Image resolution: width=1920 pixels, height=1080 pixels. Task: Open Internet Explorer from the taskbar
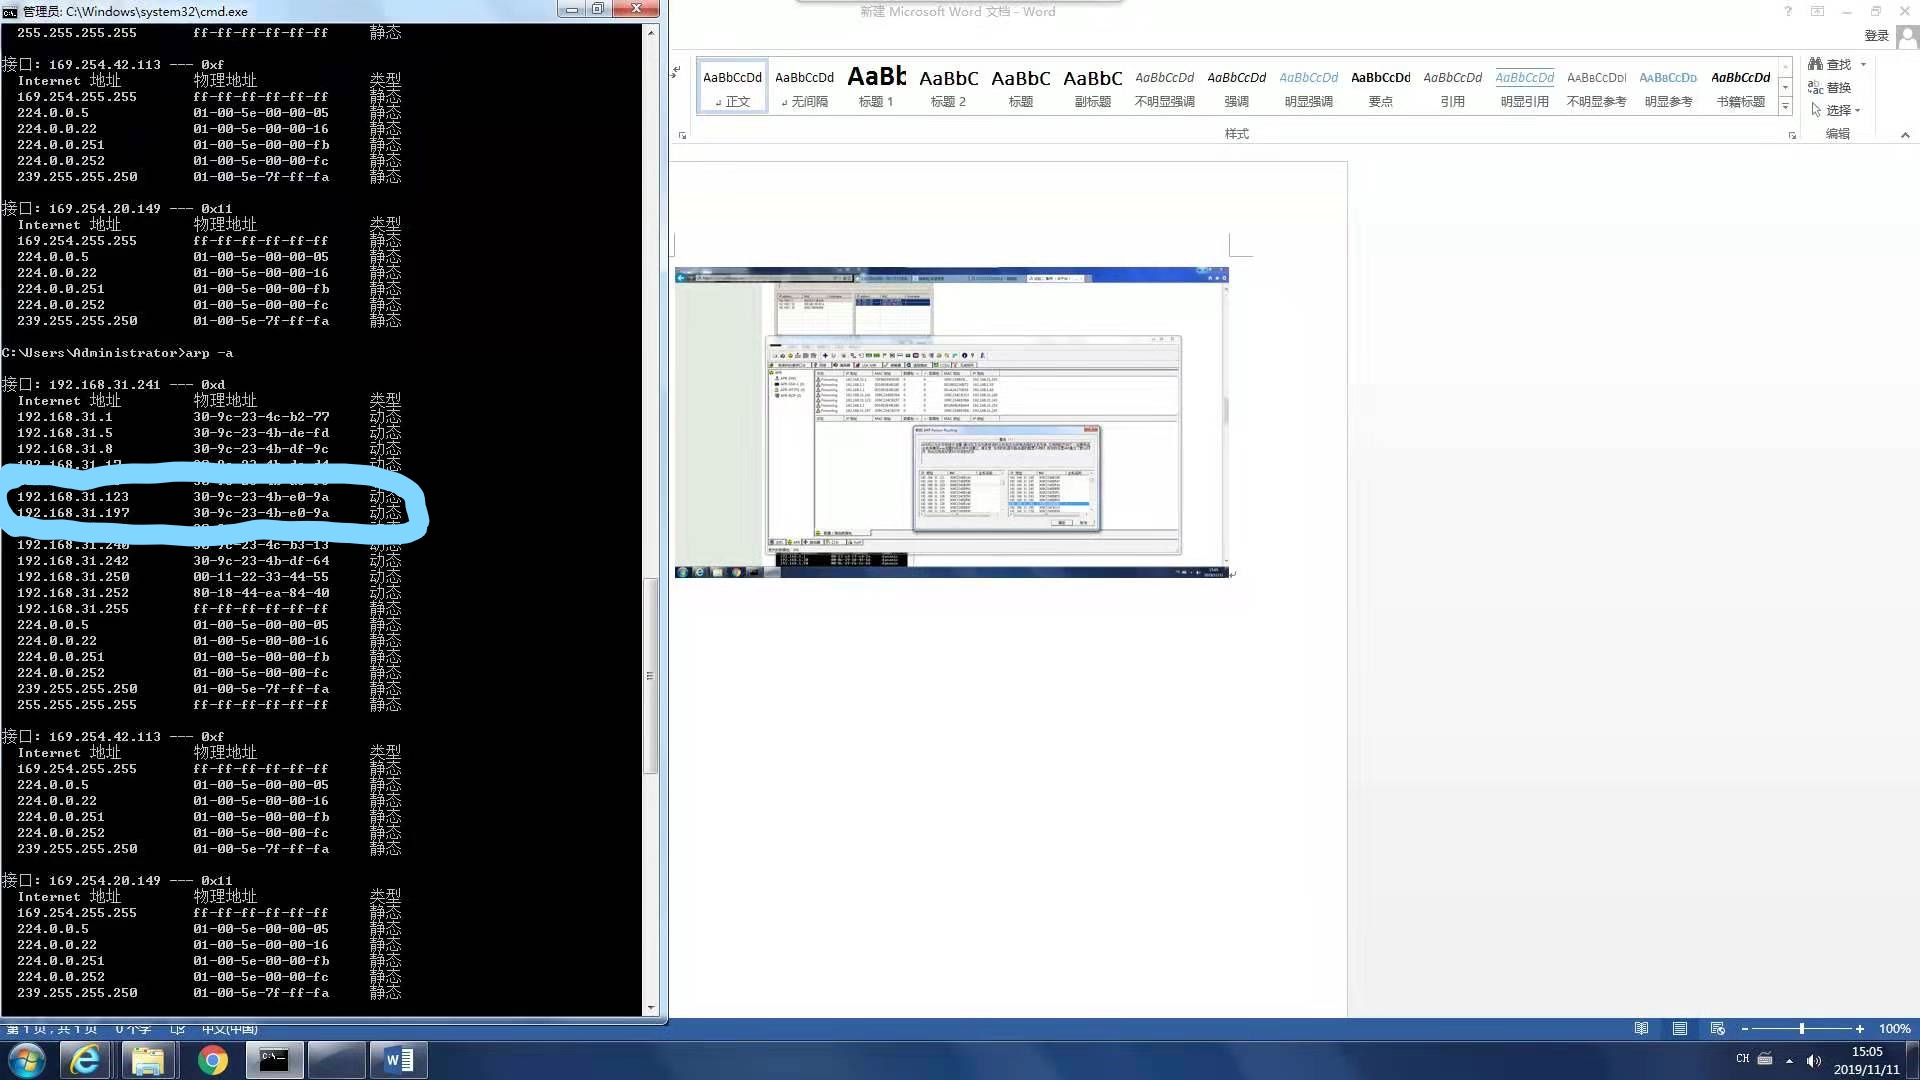pyautogui.click(x=85, y=1060)
